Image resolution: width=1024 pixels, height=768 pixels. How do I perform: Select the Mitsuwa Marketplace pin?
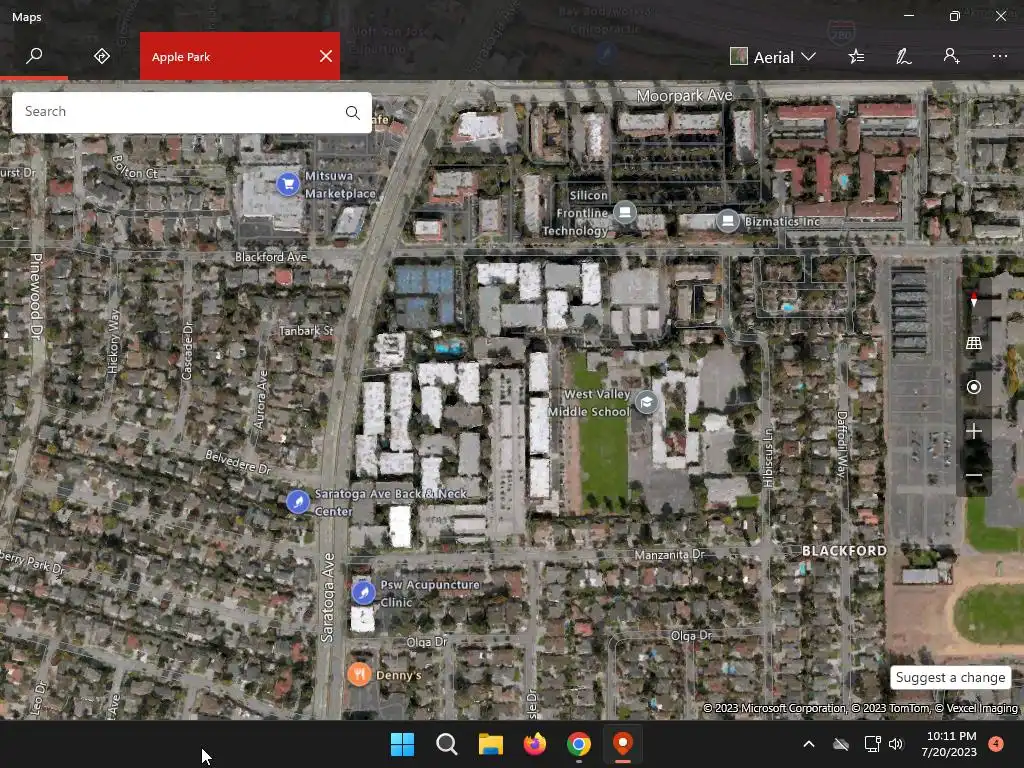[x=288, y=184]
